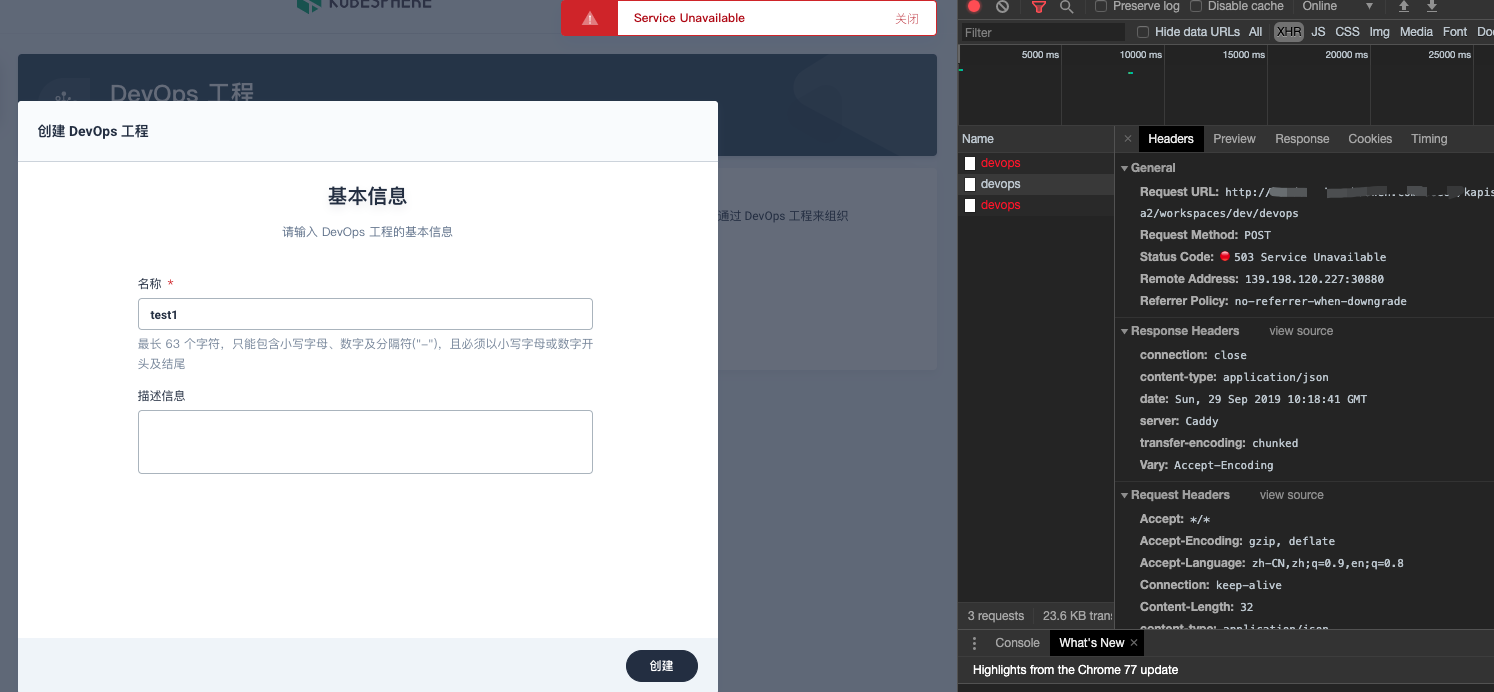
Task: Toggle the red filter funnel icon
Action: tap(1039, 6)
